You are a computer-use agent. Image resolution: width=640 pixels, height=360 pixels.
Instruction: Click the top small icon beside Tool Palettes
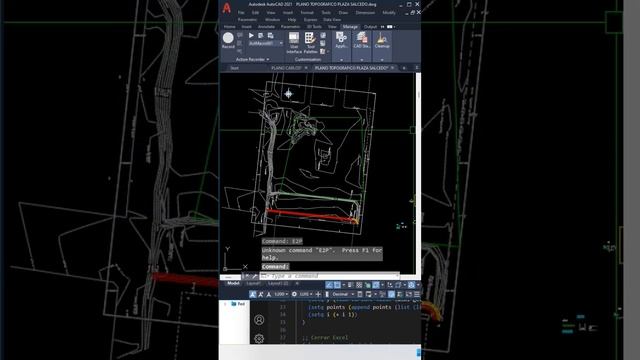[x=323, y=36]
